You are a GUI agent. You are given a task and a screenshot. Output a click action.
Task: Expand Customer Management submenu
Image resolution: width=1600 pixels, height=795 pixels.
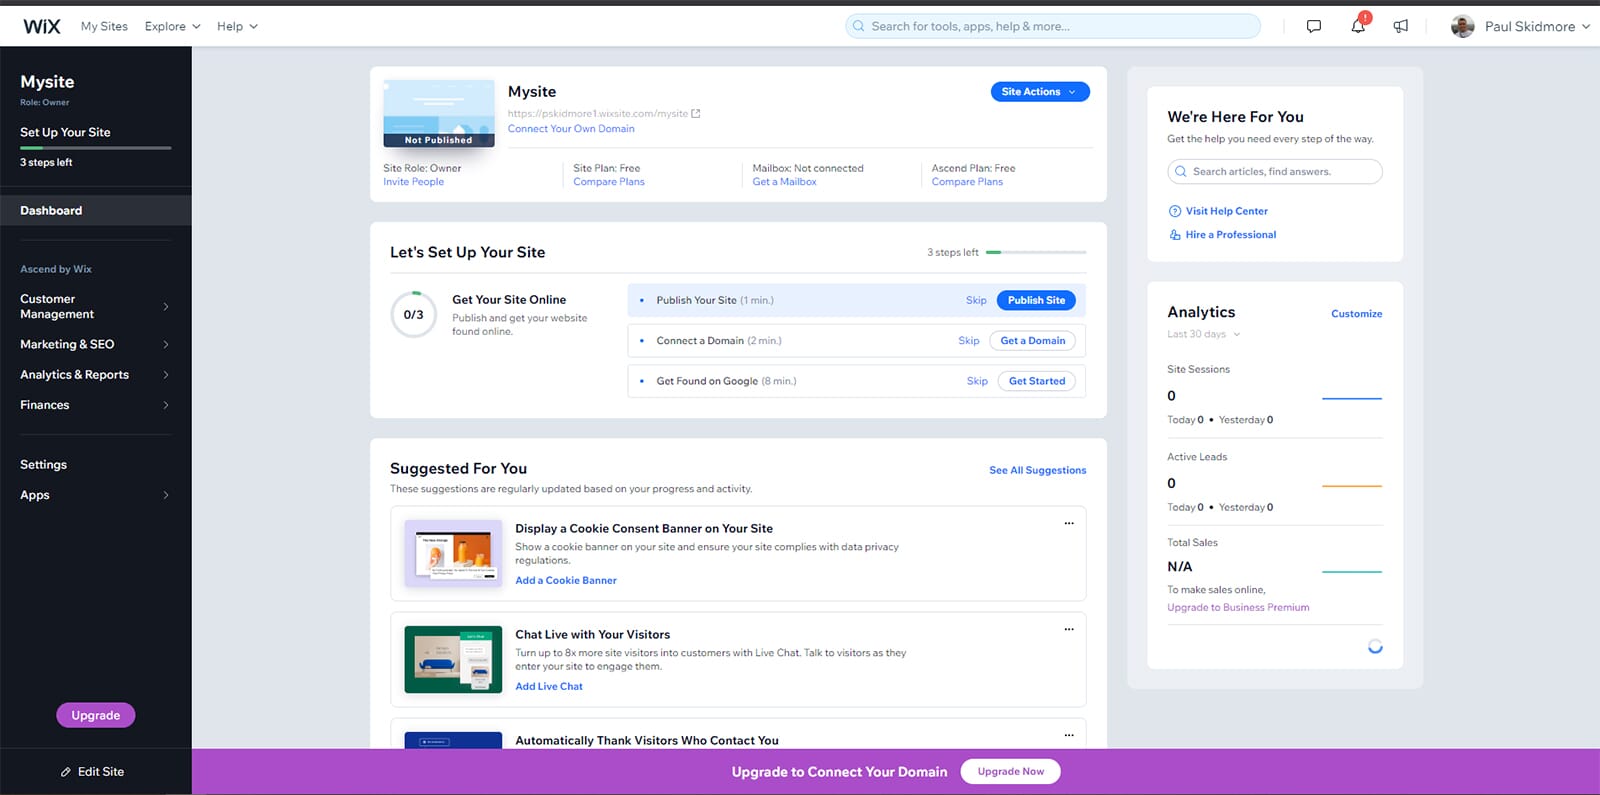(166, 306)
